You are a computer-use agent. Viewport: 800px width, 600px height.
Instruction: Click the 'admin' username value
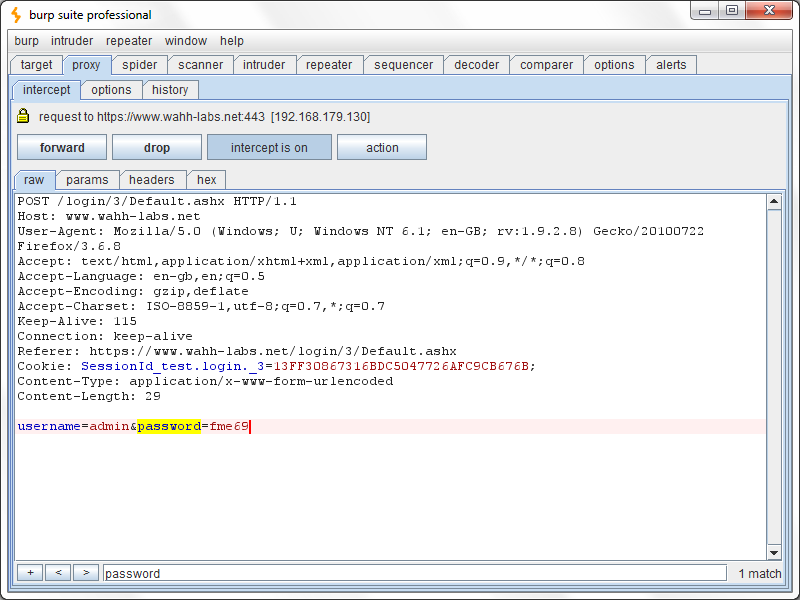(109, 426)
